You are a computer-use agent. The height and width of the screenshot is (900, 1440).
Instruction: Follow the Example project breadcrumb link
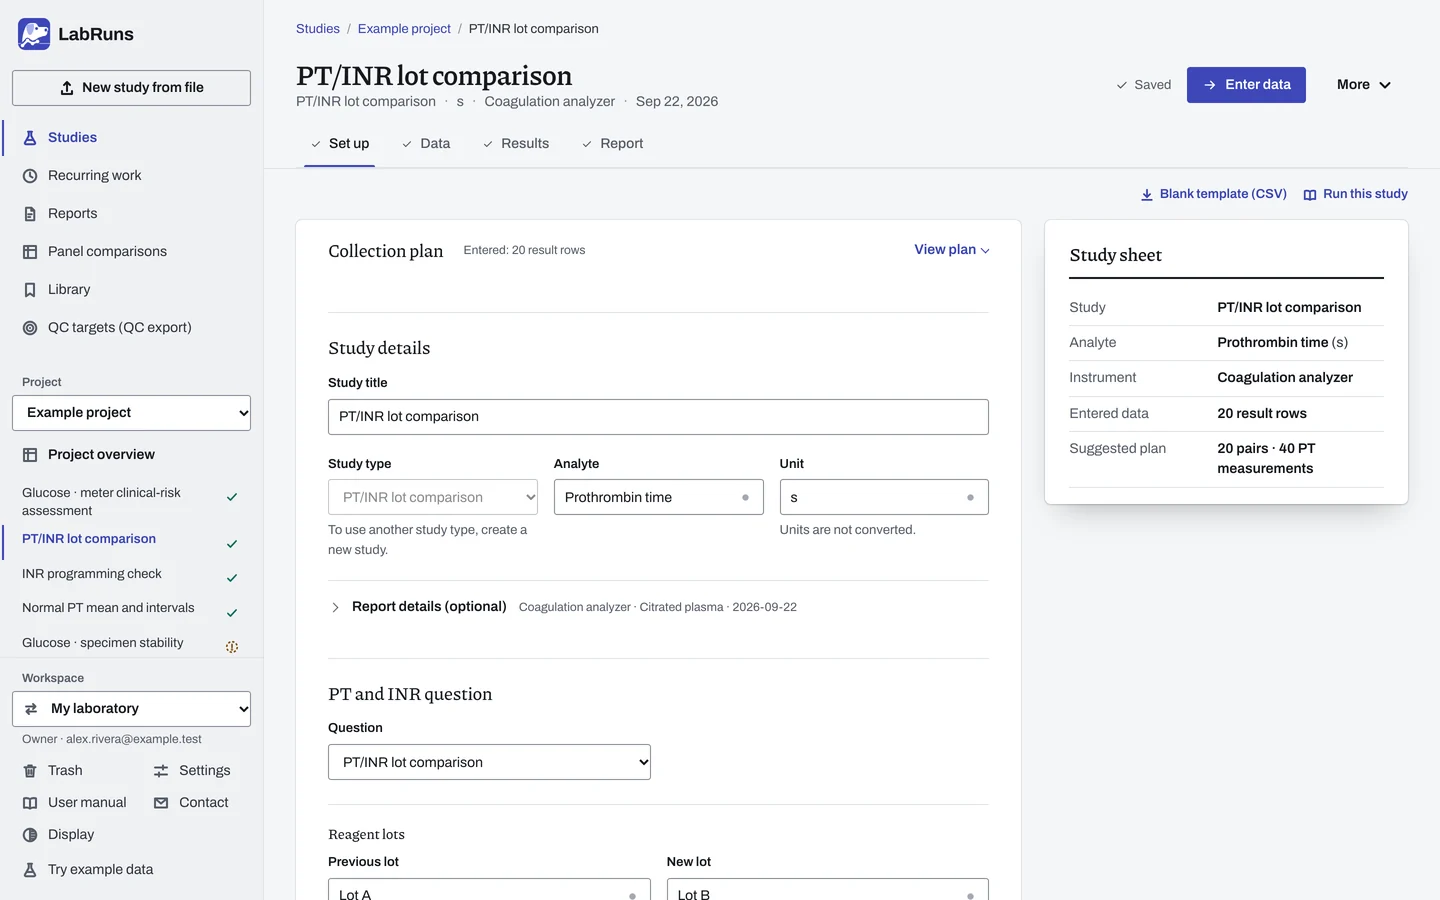pos(404,29)
